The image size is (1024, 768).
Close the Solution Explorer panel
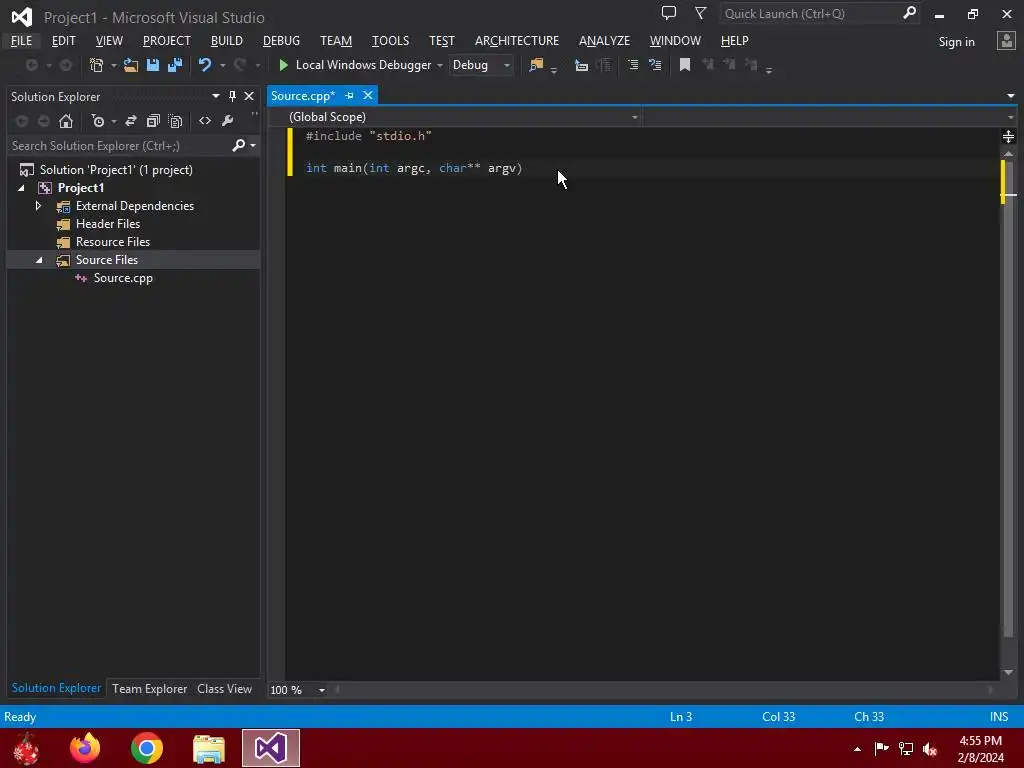[x=249, y=96]
